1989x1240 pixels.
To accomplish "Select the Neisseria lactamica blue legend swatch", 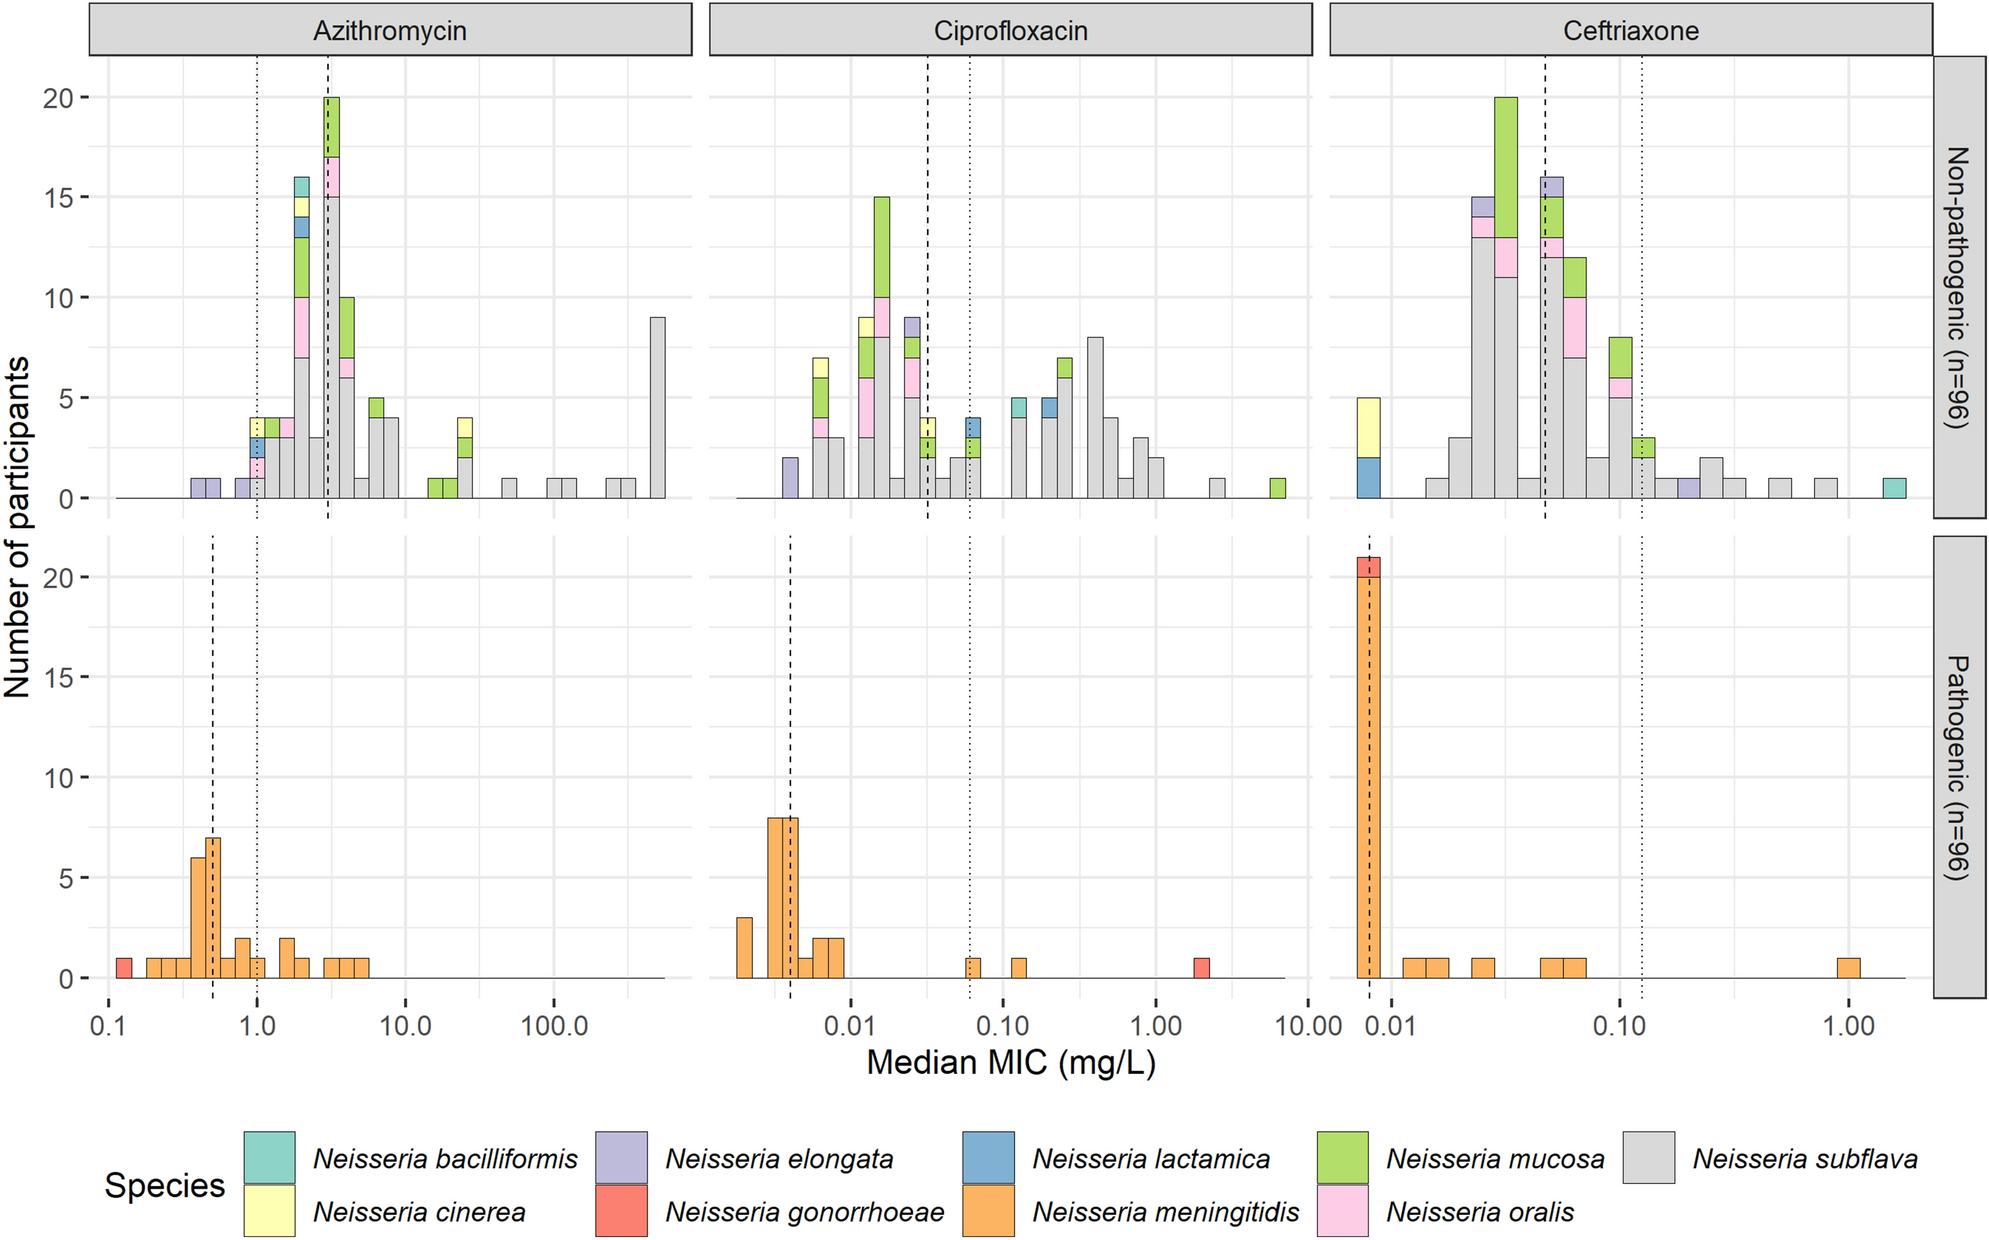I will 988,1158.
